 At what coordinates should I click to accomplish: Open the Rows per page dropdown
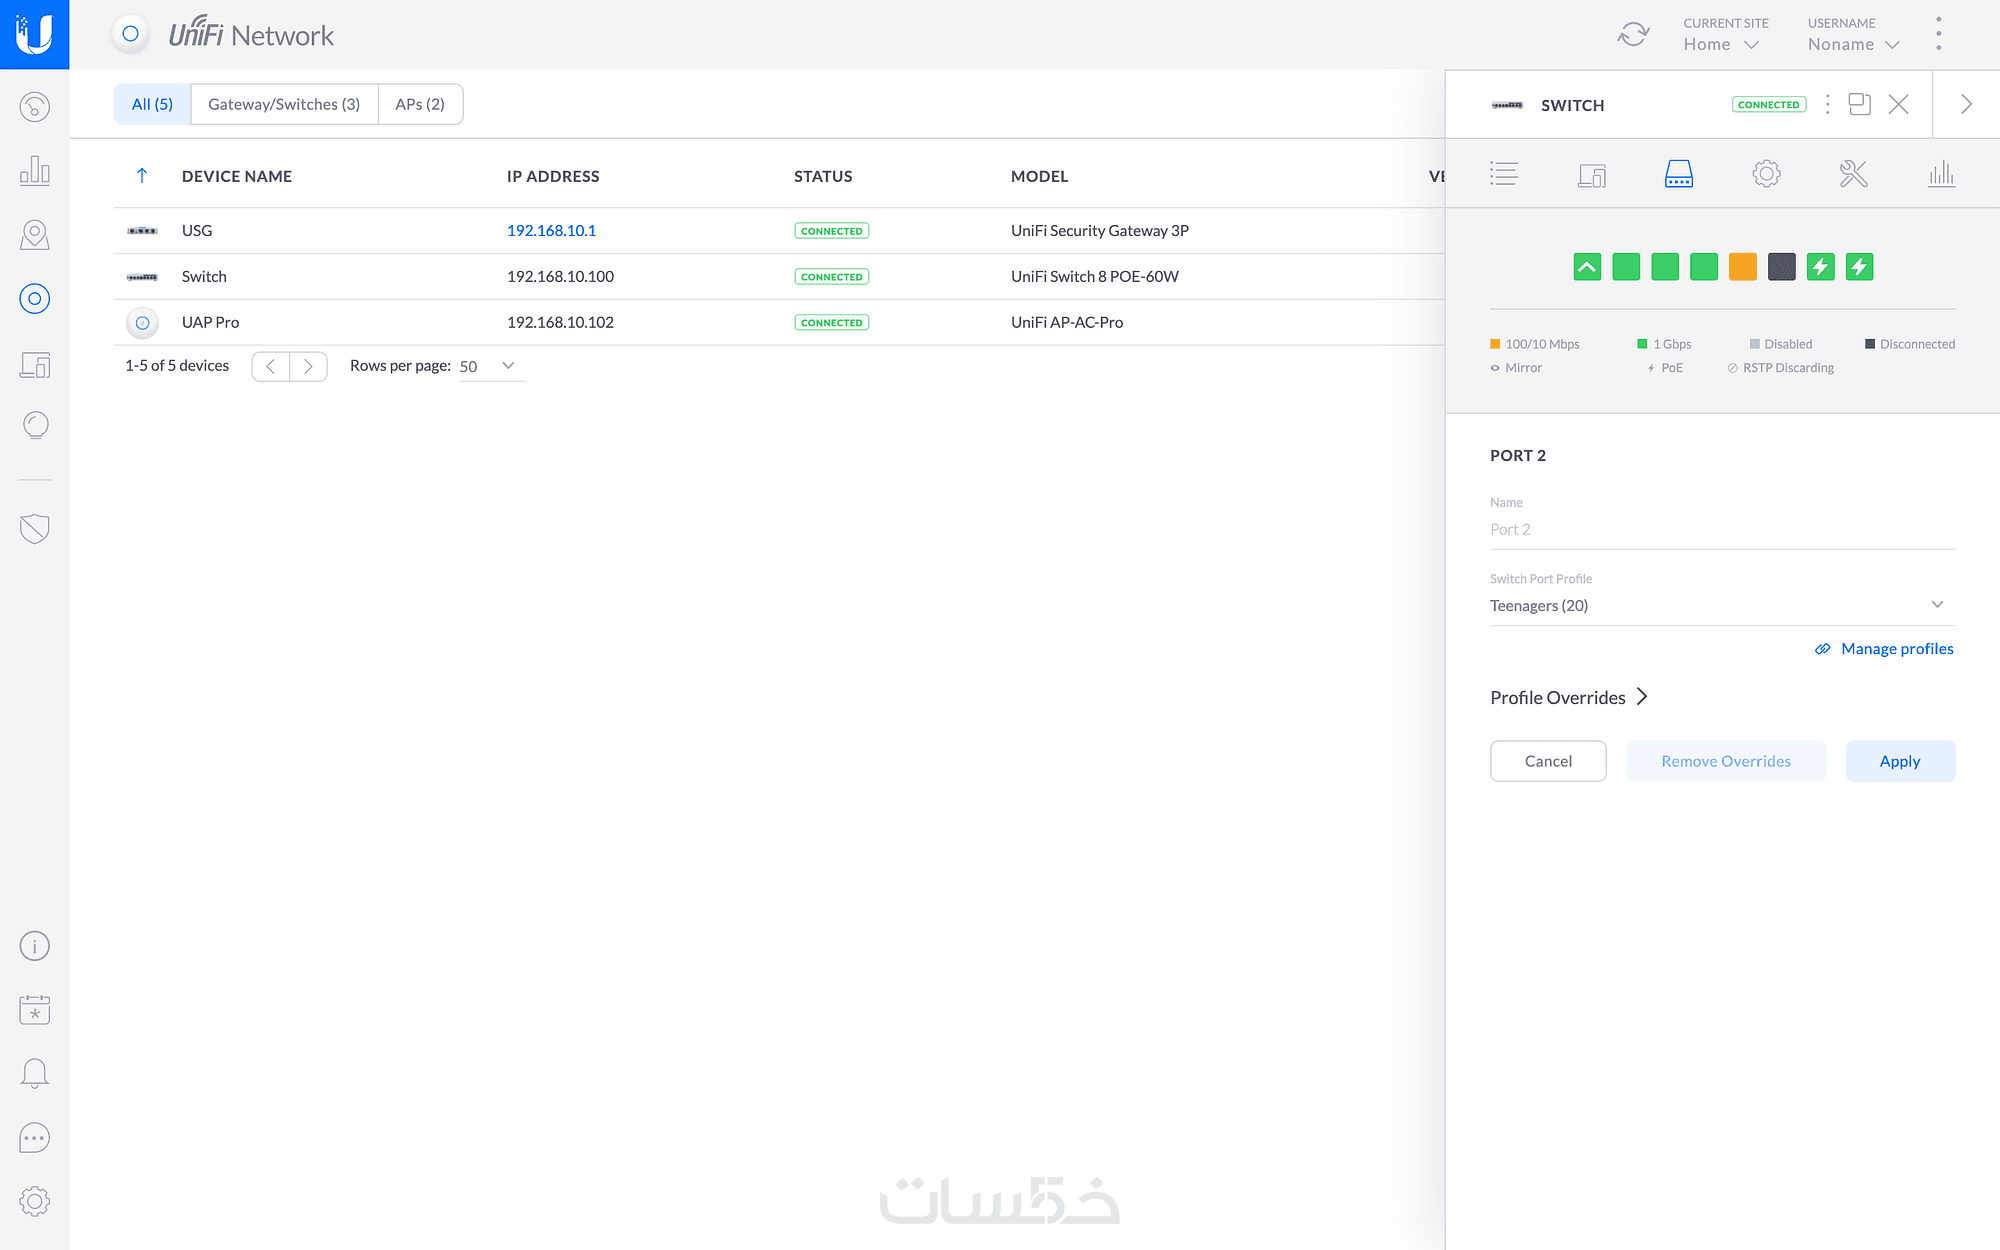tap(491, 366)
